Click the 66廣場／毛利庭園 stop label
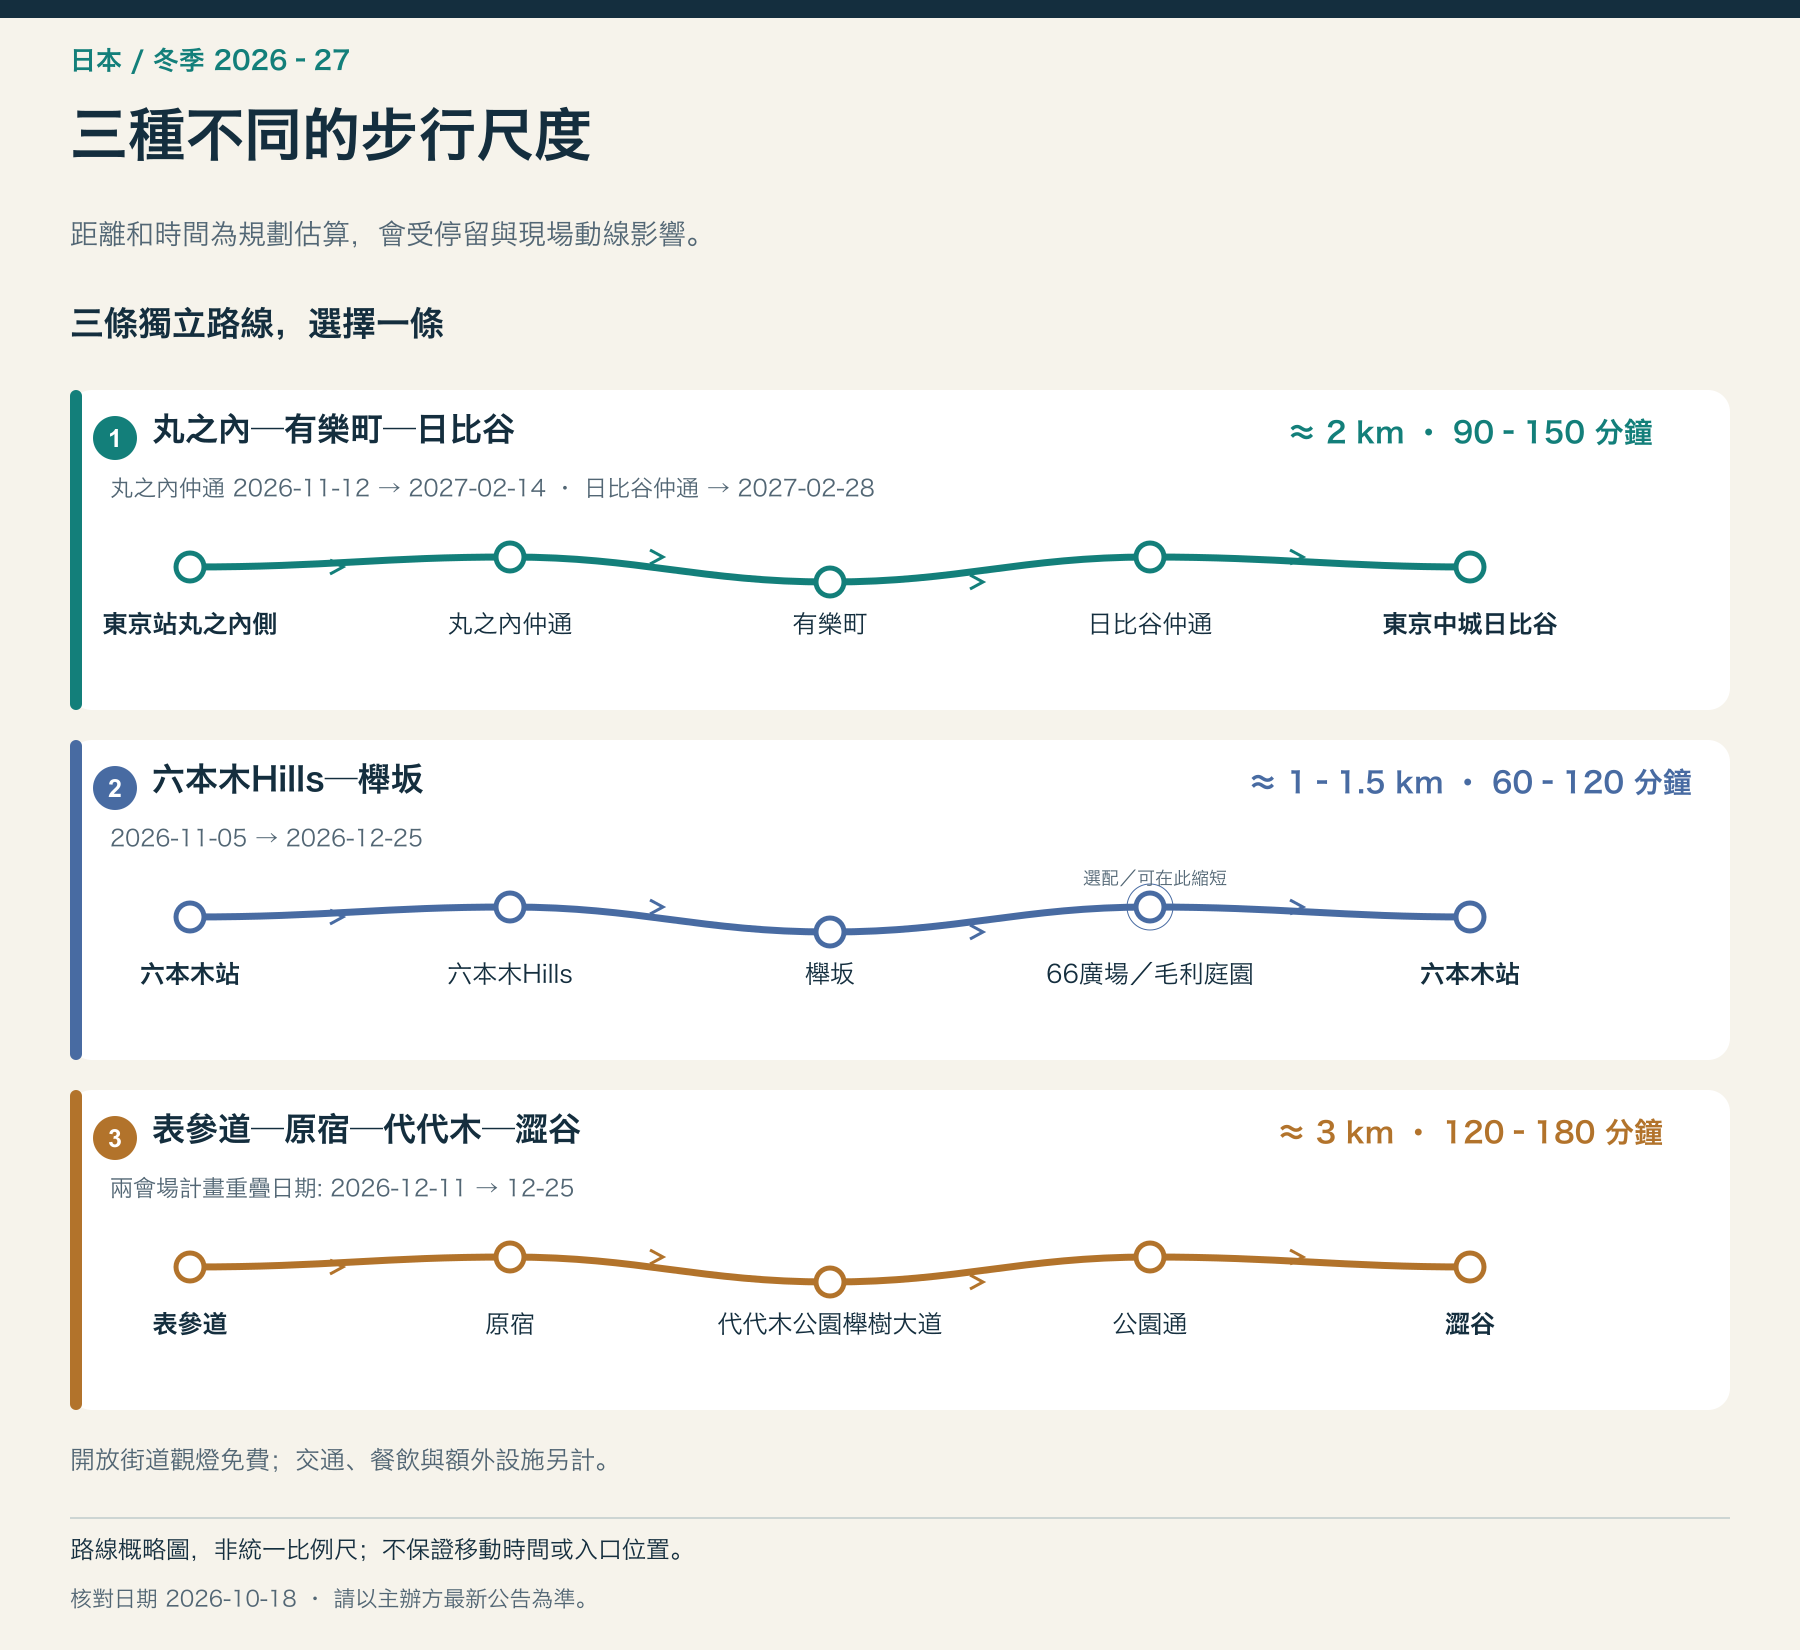The image size is (1800, 1650). [x=1150, y=974]
